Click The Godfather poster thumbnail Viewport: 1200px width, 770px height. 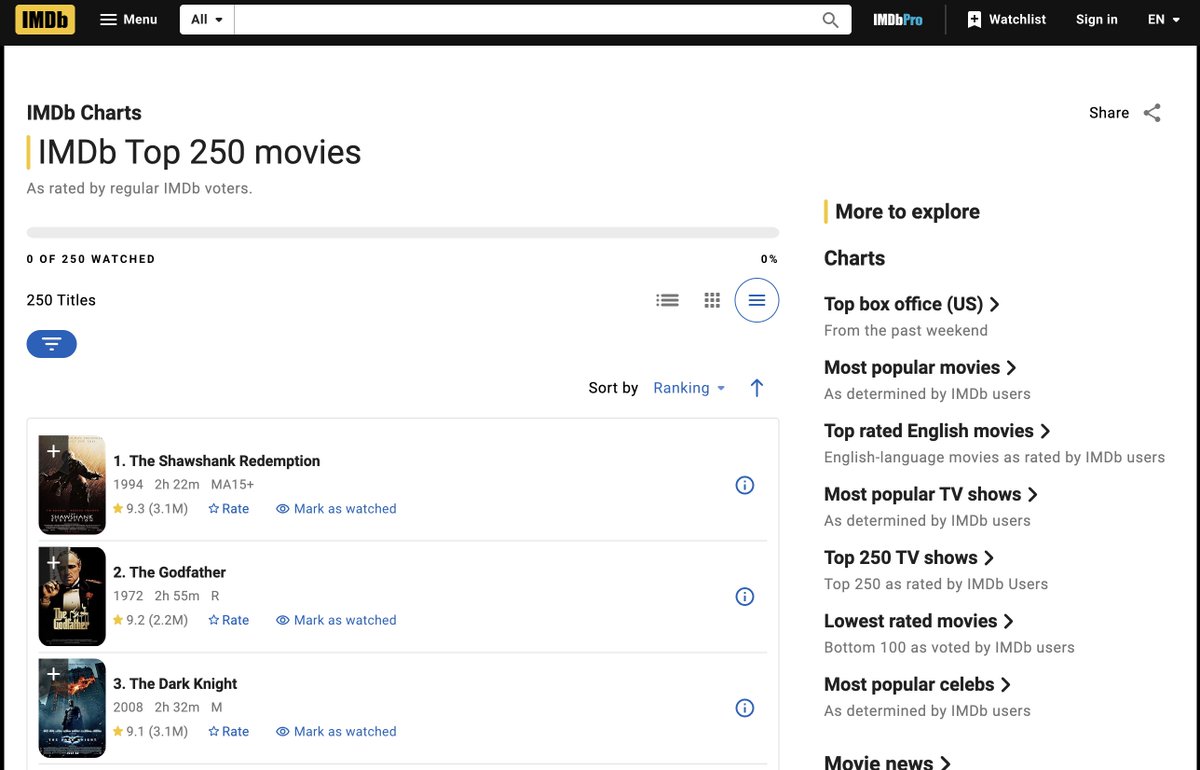pyautogui.click(x=72, y=596)
